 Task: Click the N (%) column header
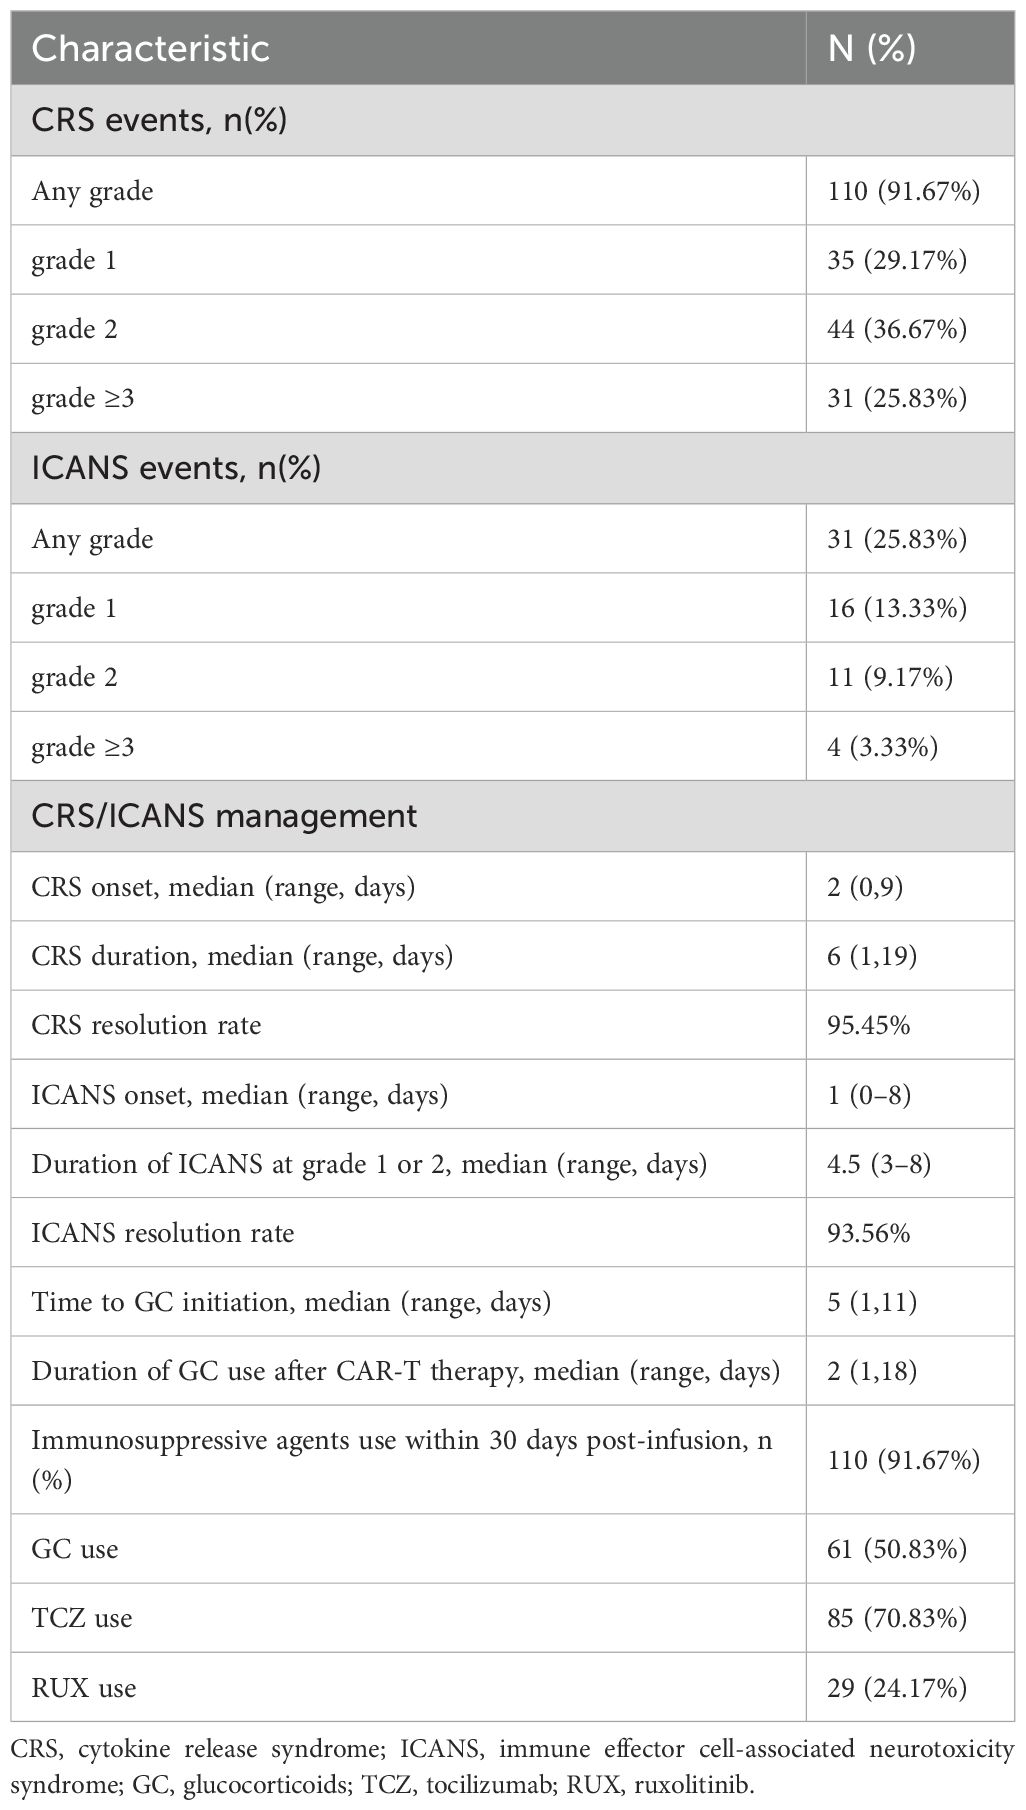(872, 48)
